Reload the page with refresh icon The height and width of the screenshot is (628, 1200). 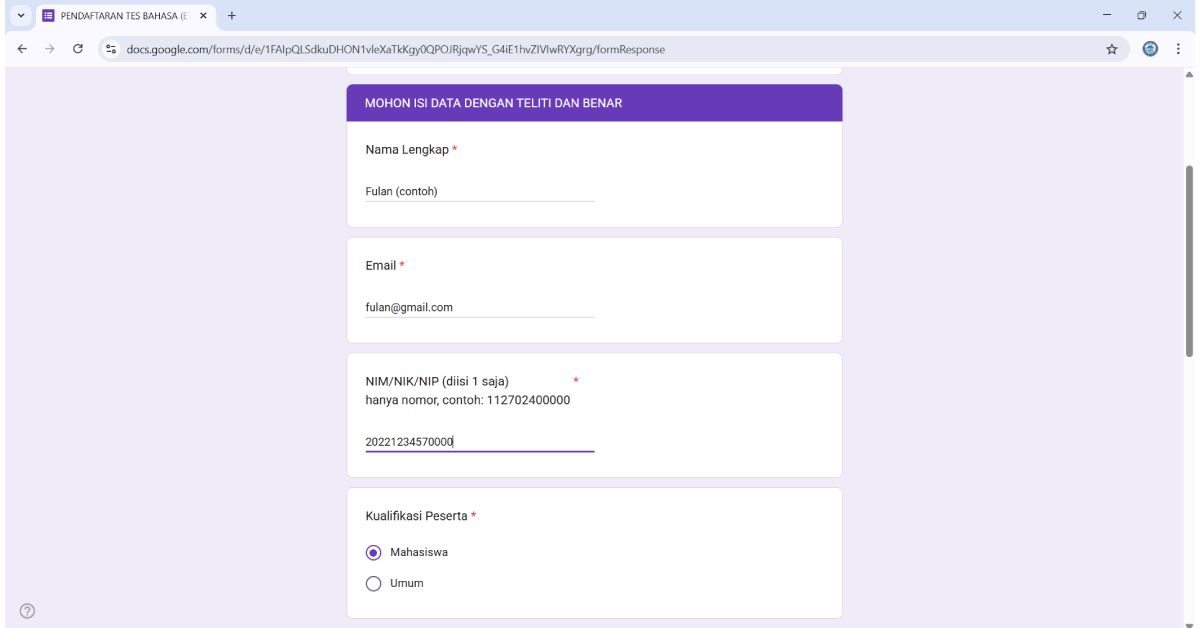click(78, 49)
